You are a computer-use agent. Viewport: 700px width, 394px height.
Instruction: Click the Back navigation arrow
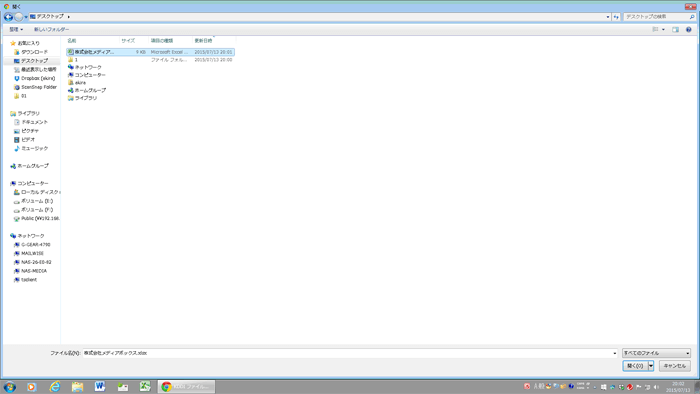[8, 17]
